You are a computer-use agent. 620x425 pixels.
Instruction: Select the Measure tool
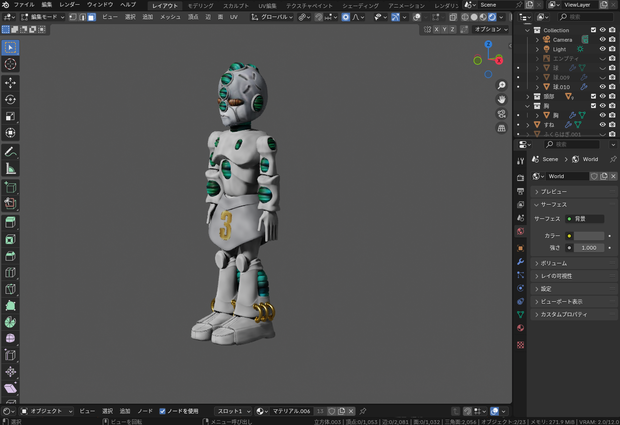[10, 168]
